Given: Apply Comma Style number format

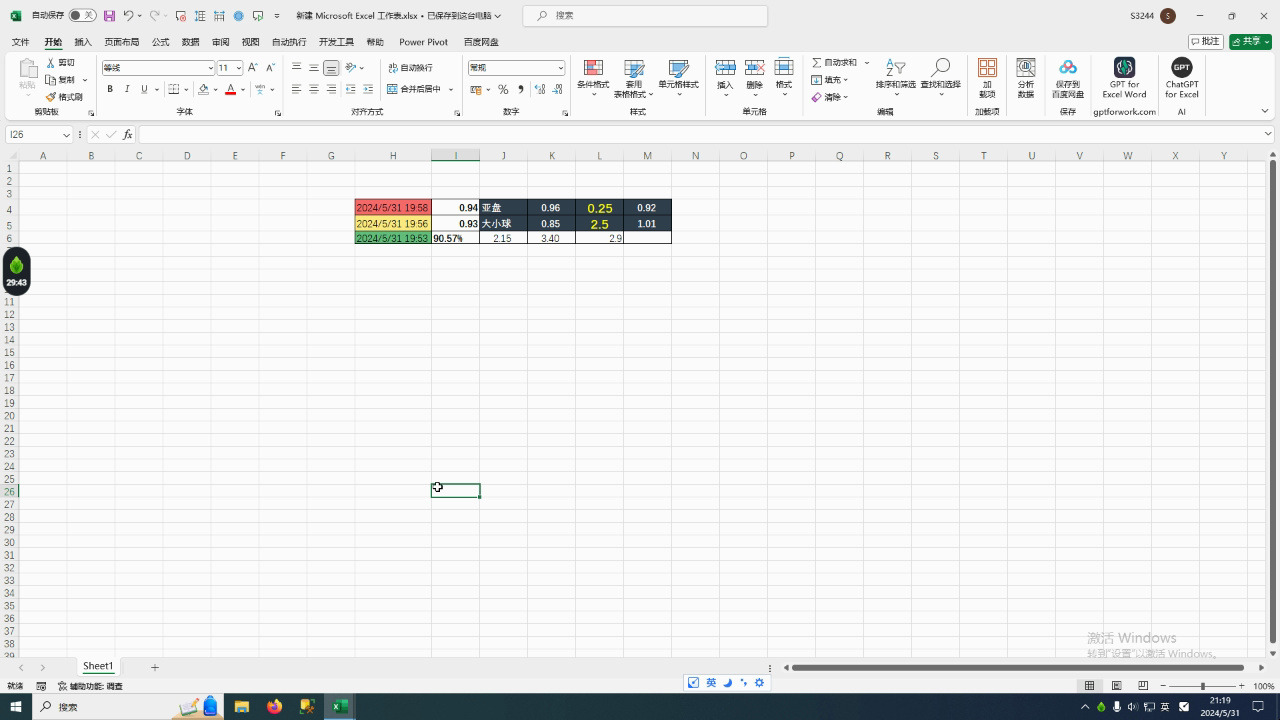Looking at the screenshot, I should pos(520,89).
